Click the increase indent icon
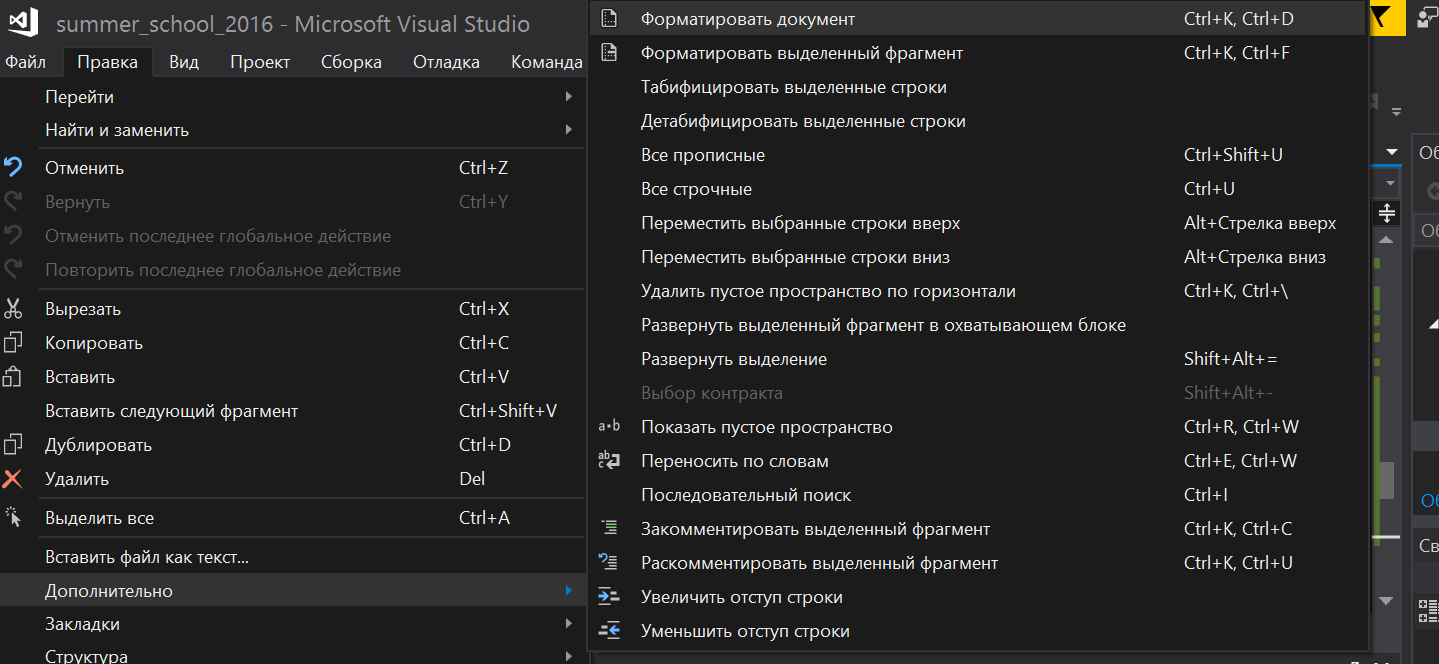Image resolution: width=1439 pixels, height=664 pixels. pyautogui.click(x=608, y=597)
